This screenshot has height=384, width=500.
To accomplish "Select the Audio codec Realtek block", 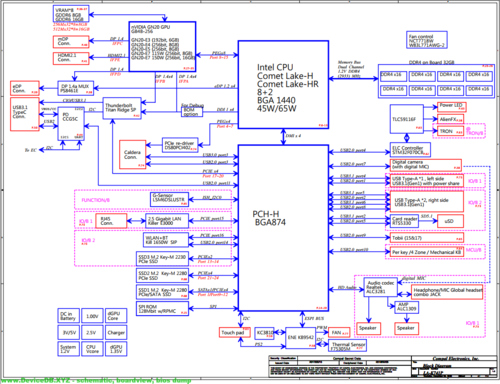I will (x=380, y=287).
